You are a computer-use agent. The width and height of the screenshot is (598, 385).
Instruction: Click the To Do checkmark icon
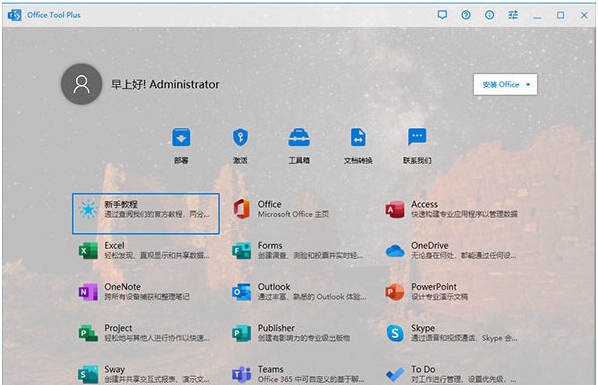click(395, 374)
